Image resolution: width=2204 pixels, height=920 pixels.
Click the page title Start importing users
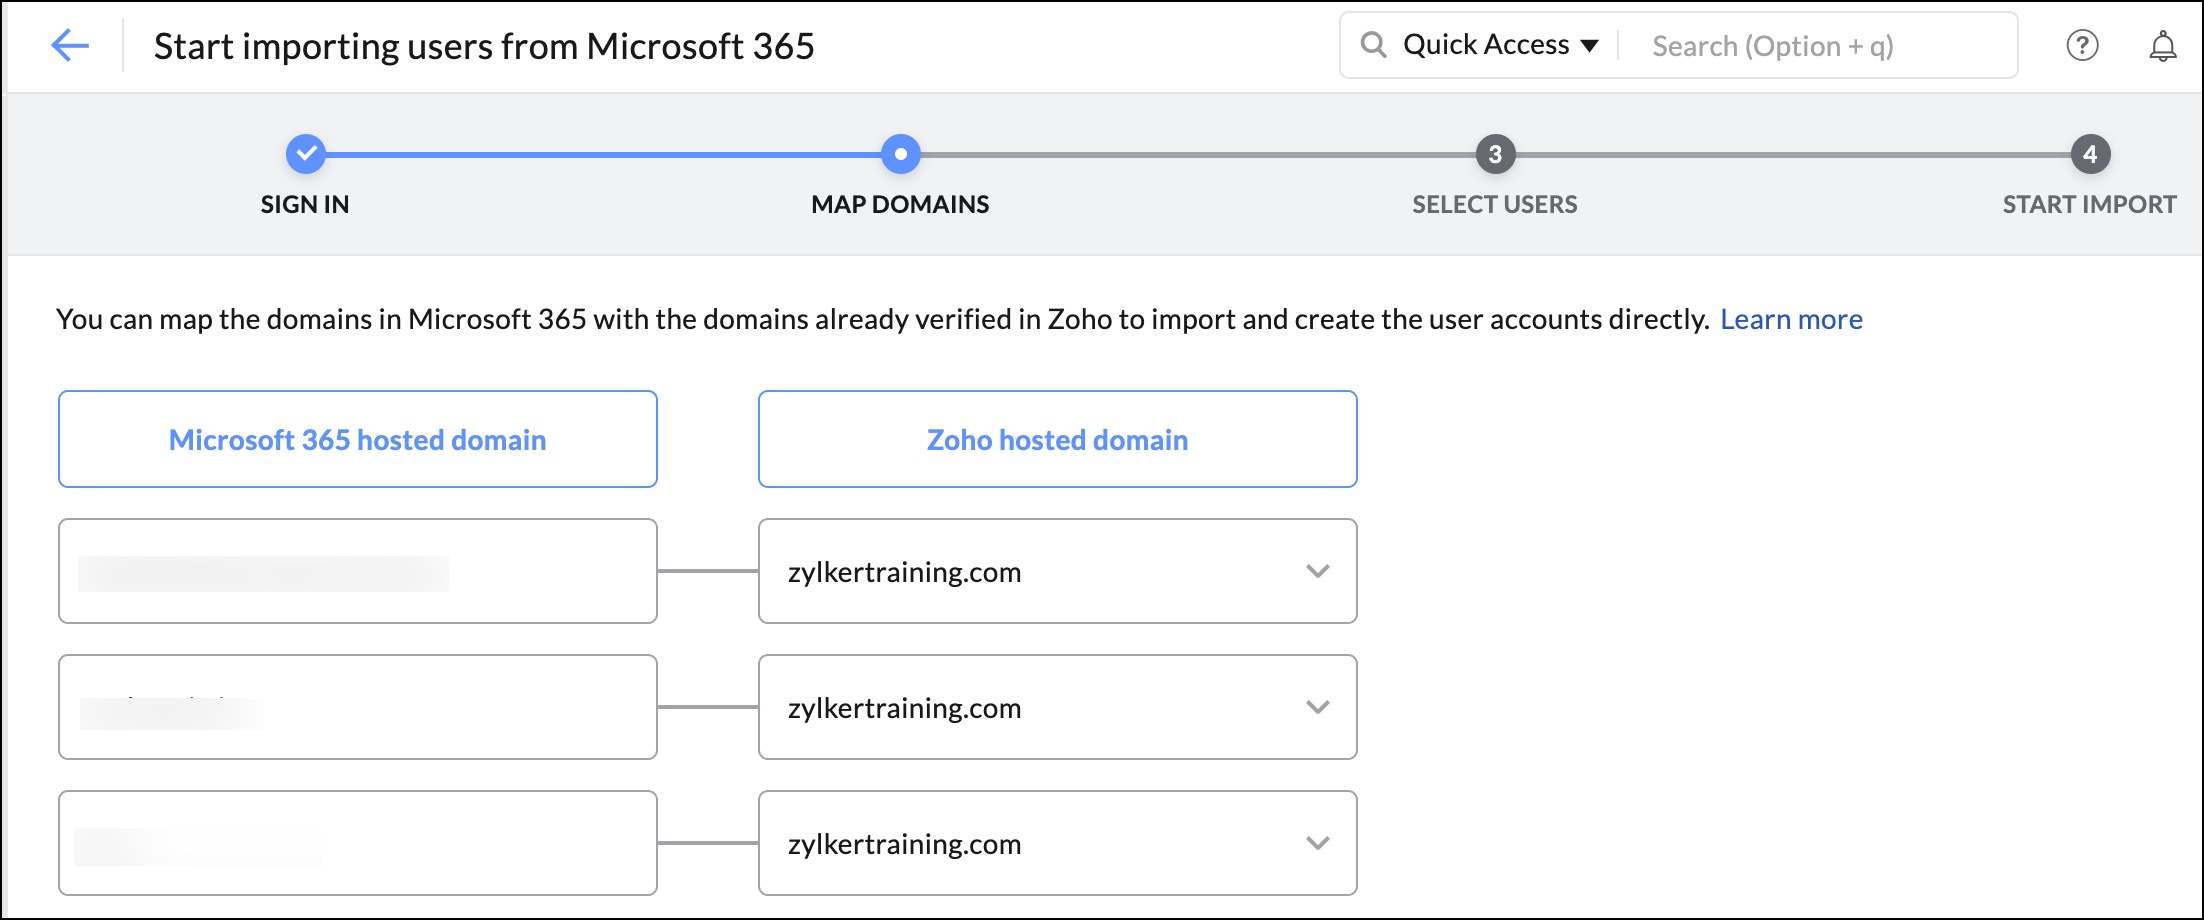[484, 46]
